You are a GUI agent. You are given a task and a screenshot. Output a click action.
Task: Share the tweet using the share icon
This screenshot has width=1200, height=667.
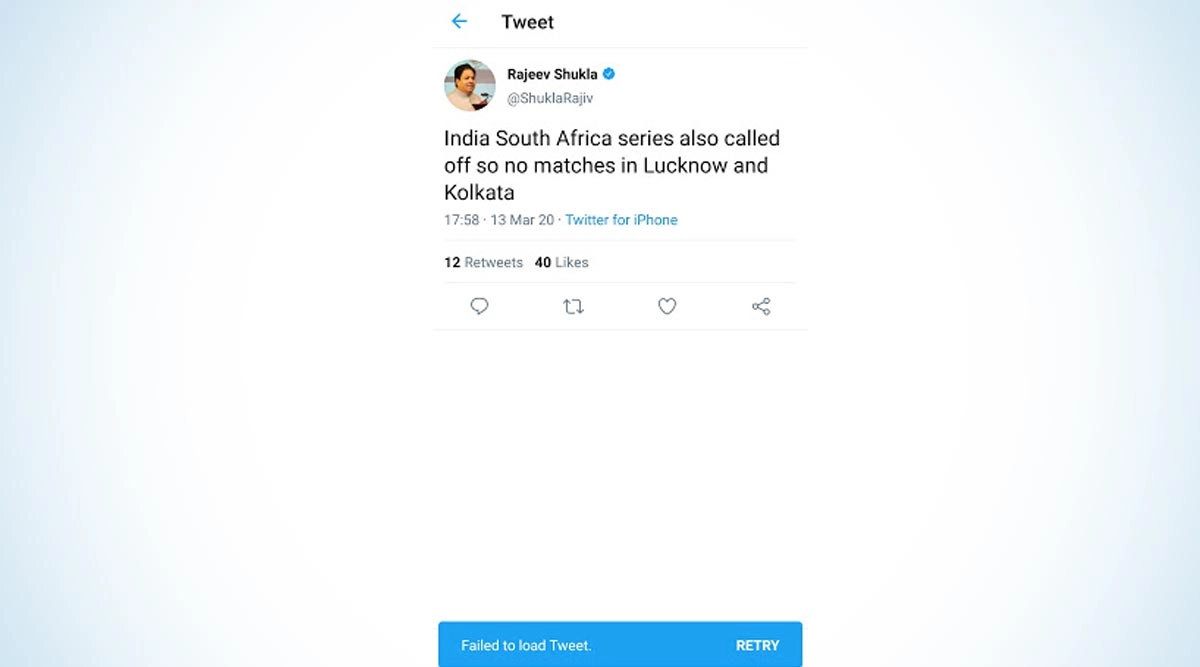pos(761,306)
